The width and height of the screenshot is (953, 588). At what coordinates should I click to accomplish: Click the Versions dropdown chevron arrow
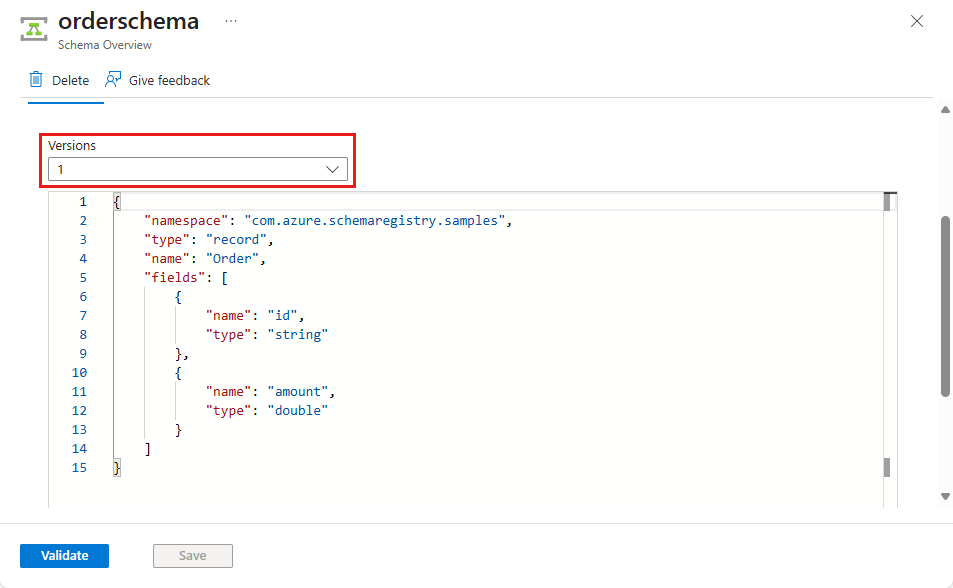[334, 170]
